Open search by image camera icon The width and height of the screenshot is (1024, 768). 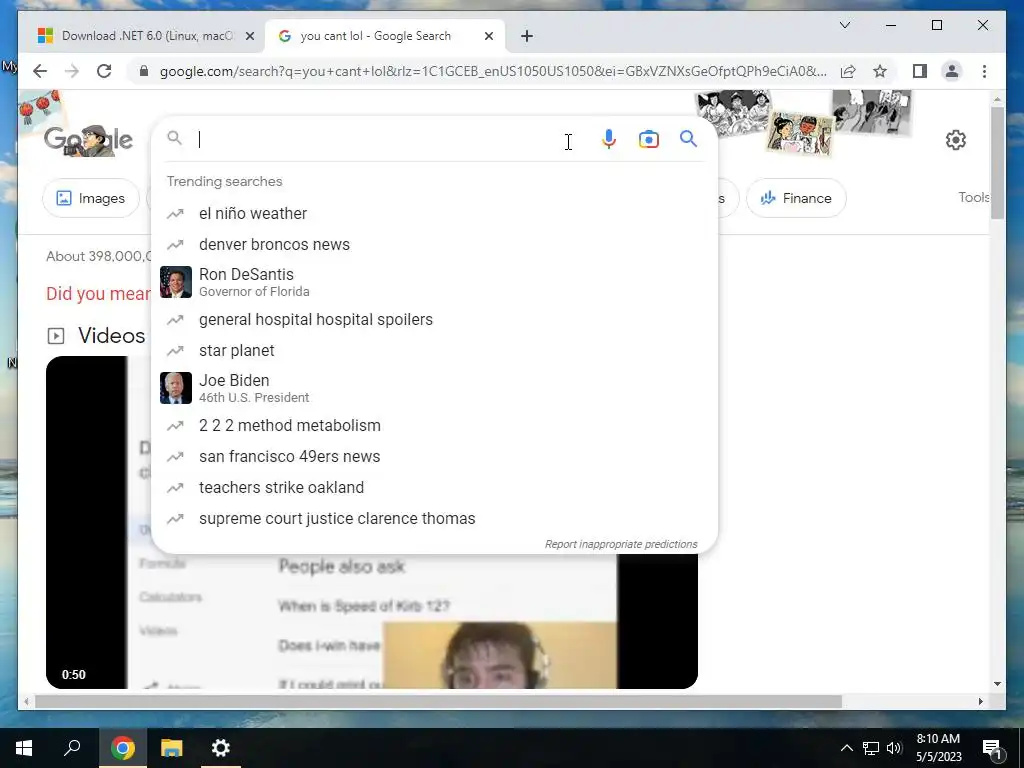(648, 139)
